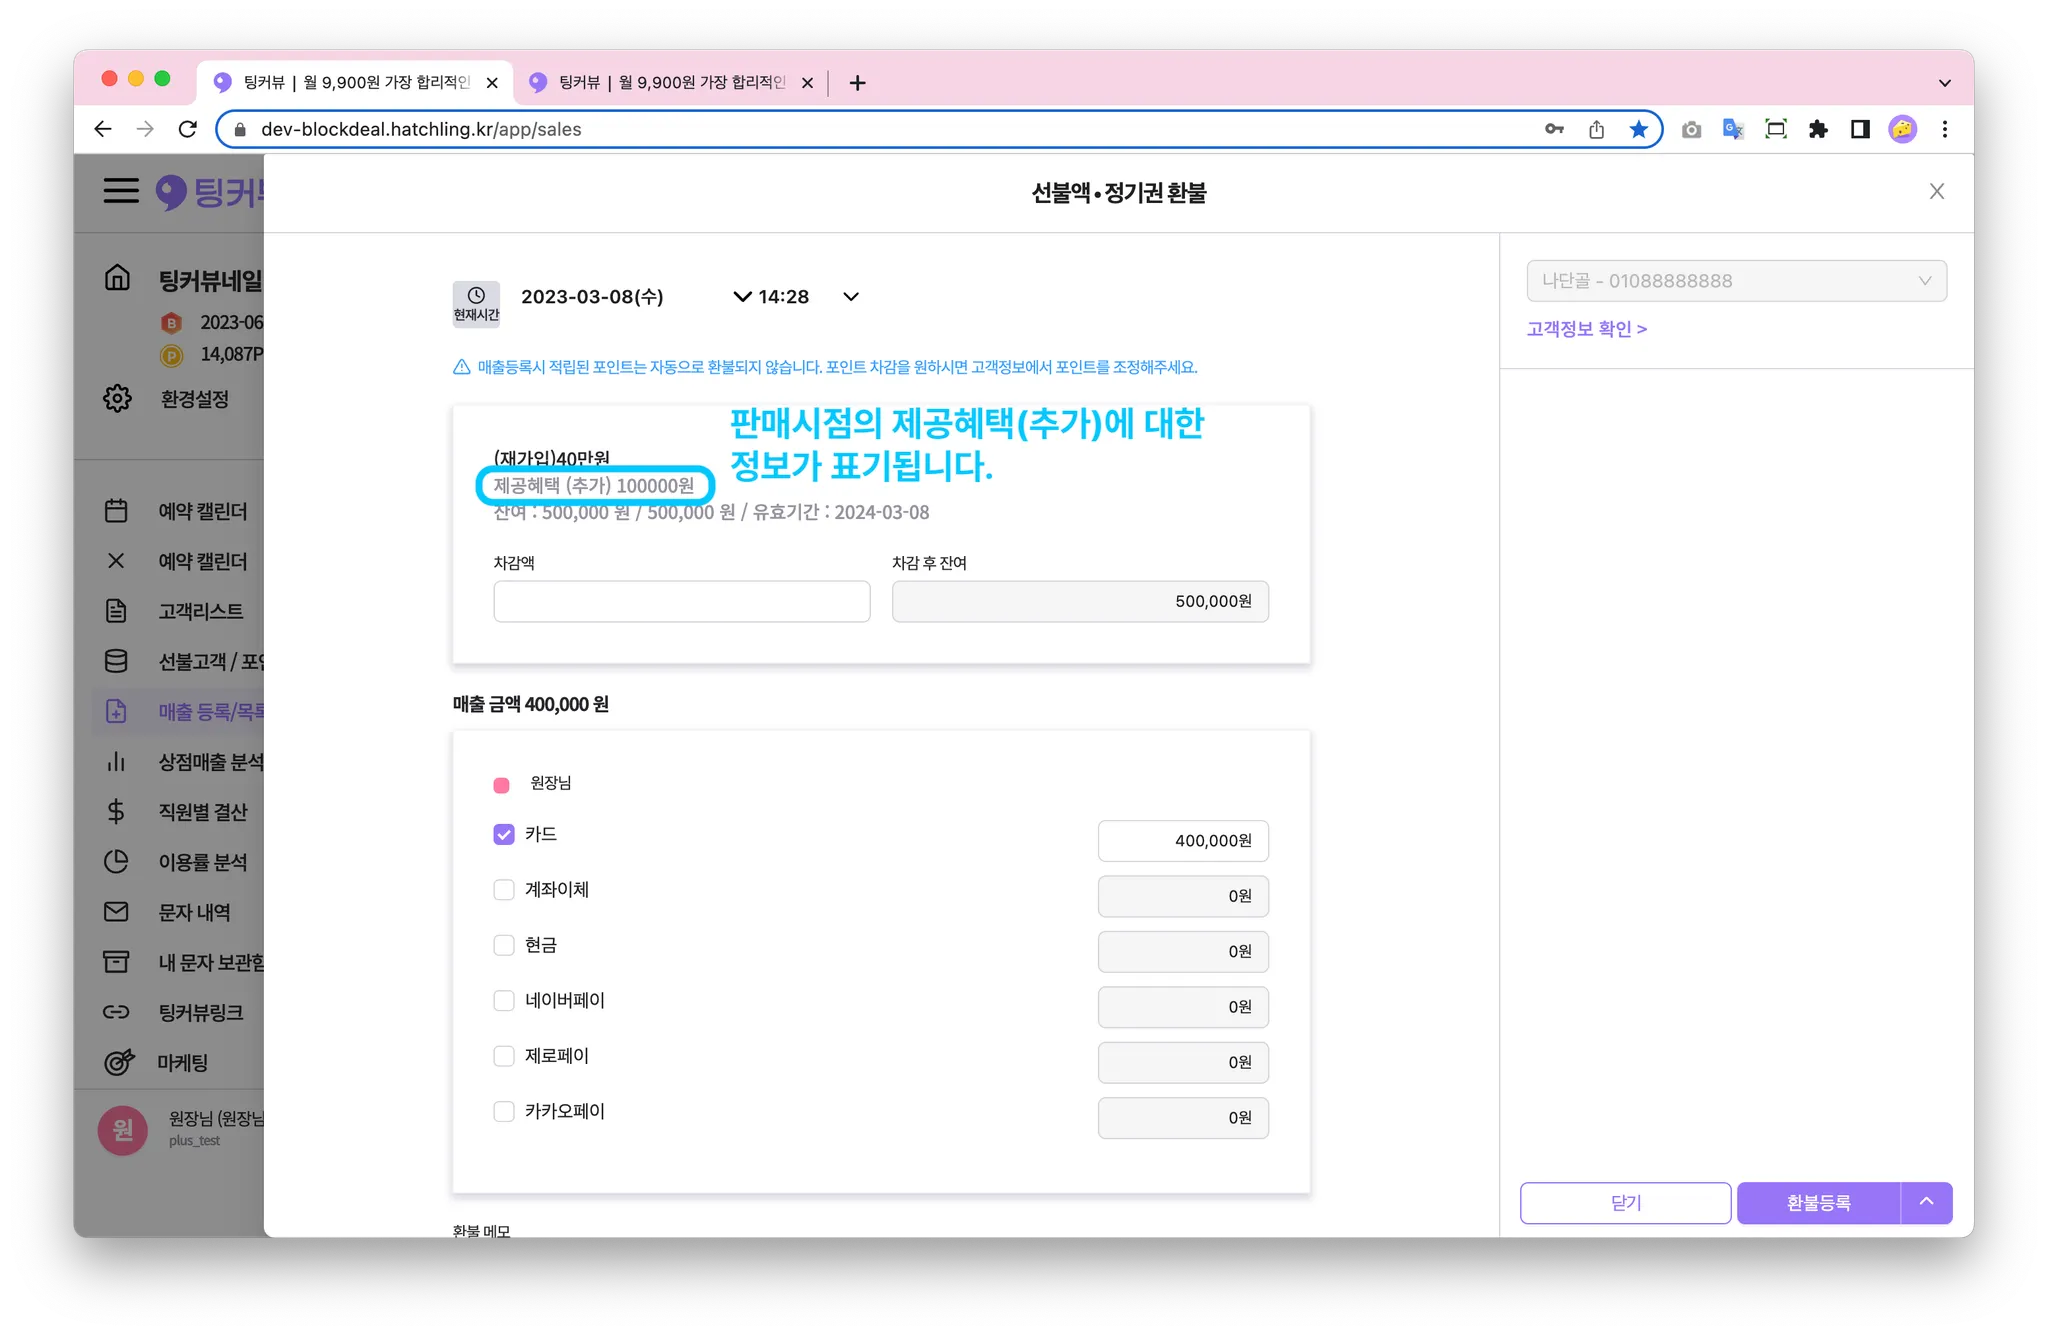Reload the page with the refresh icon

188,129
